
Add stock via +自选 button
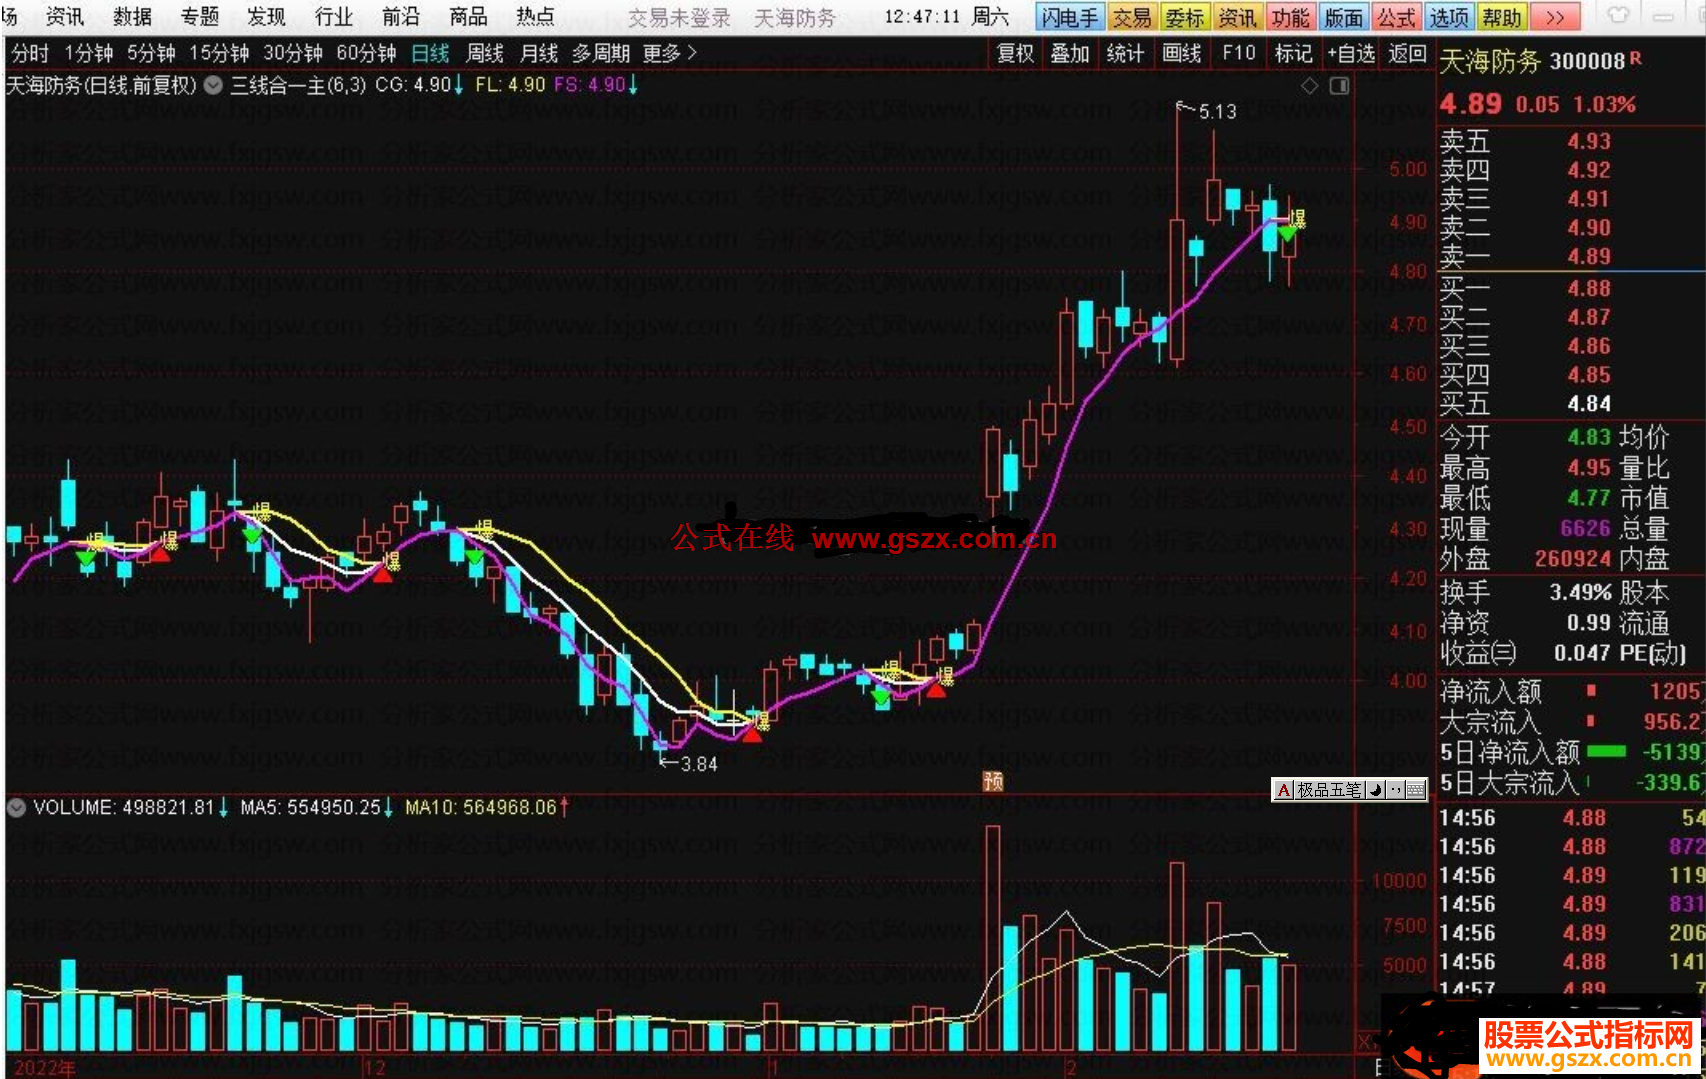[x=1351, y=53]
